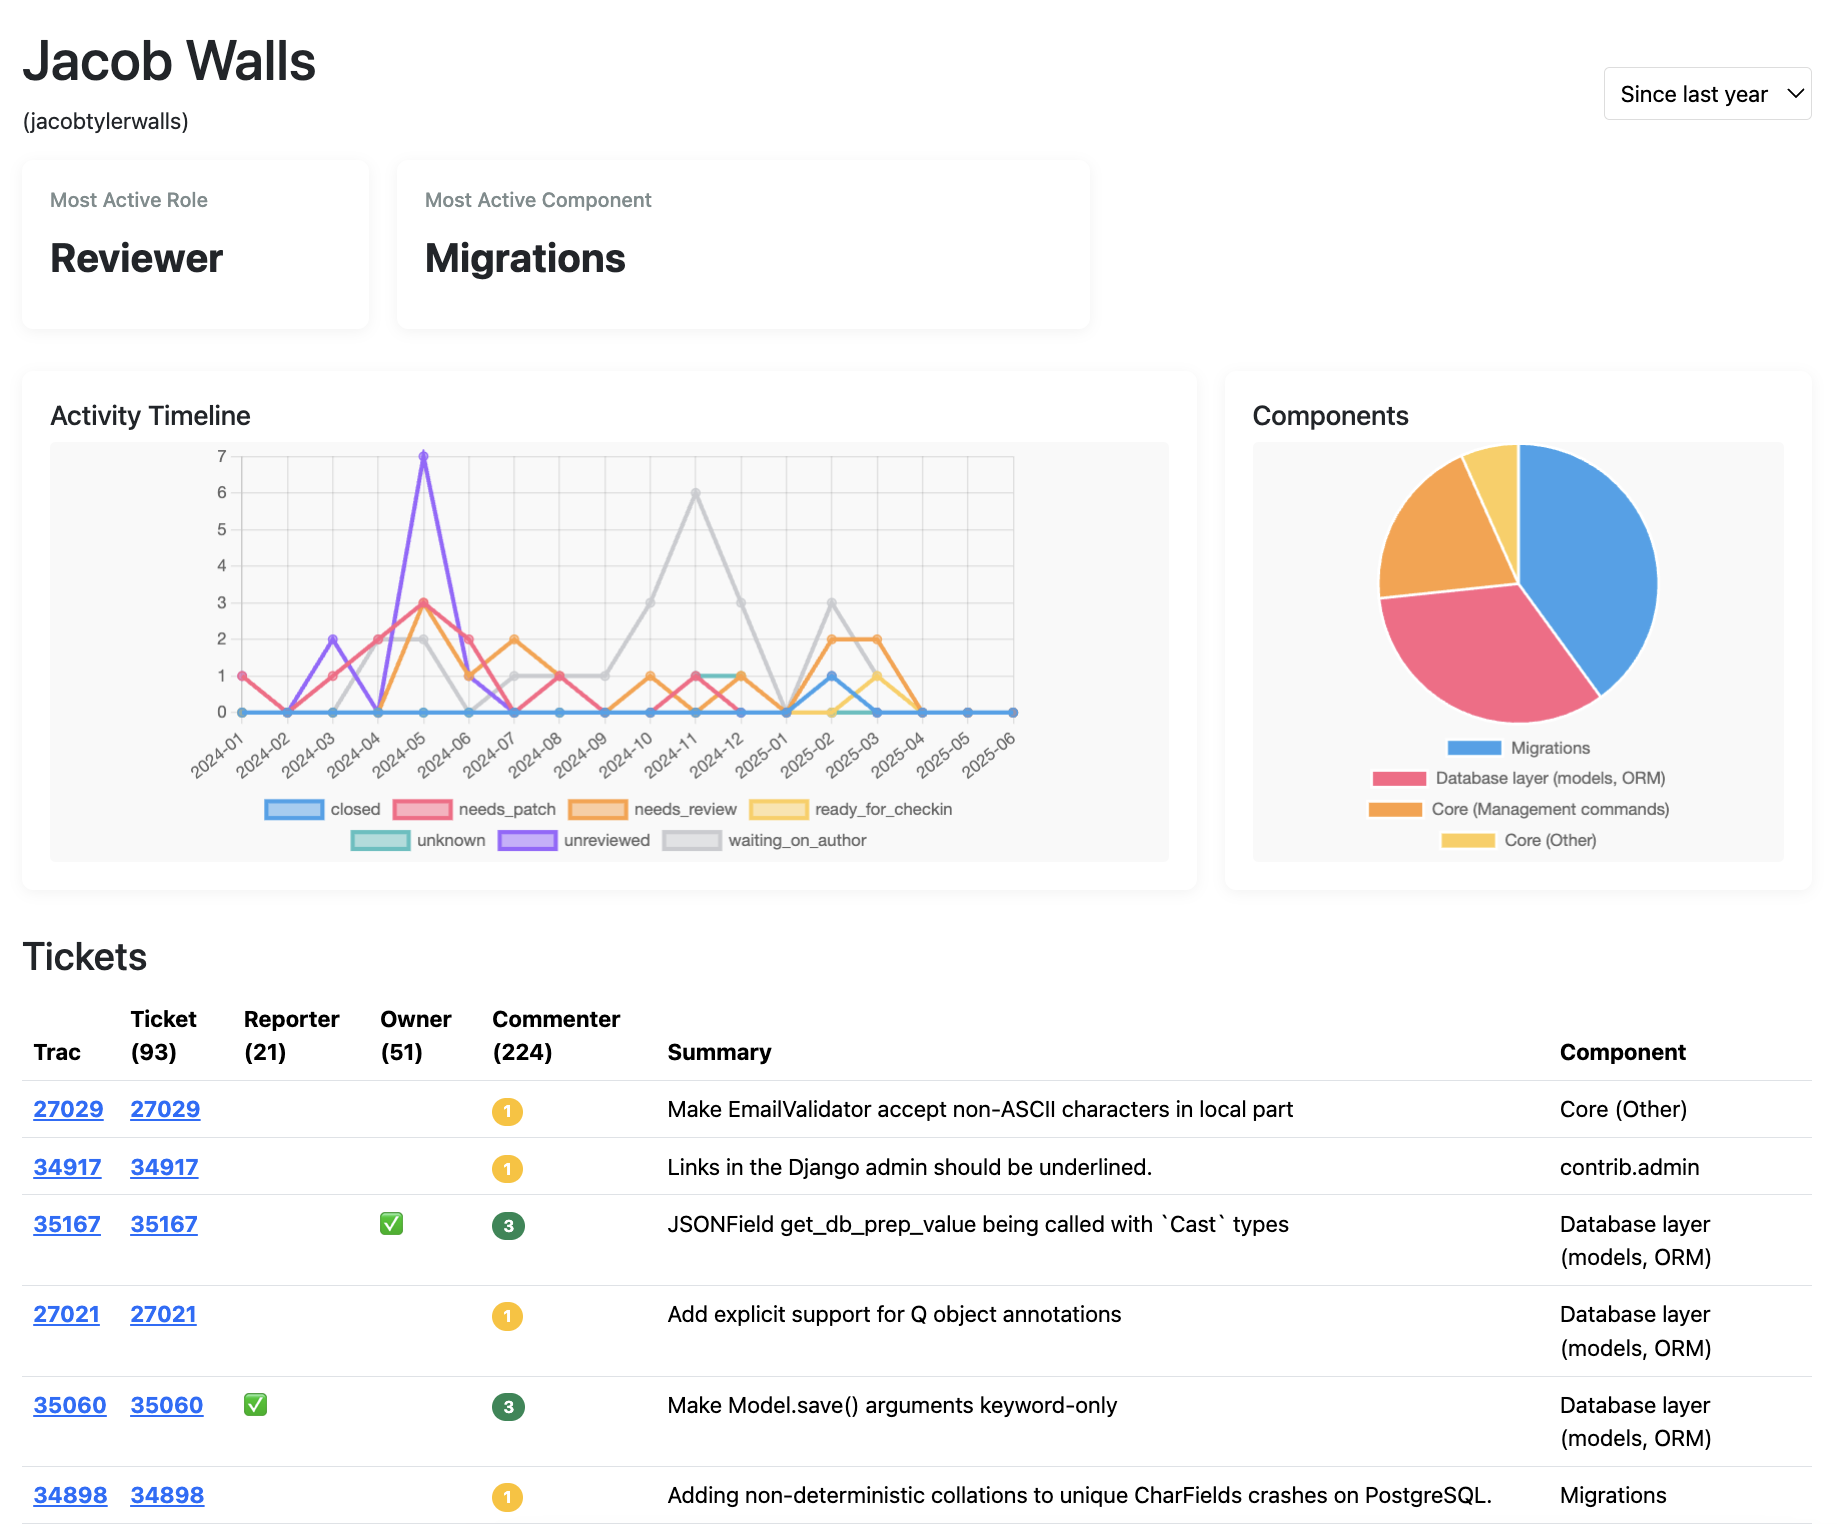Image resolution: width=1840 pixels, height=1524 pixels.
Task: Click commenter count badge for ticket 27029
Action: coord(507,1111)
